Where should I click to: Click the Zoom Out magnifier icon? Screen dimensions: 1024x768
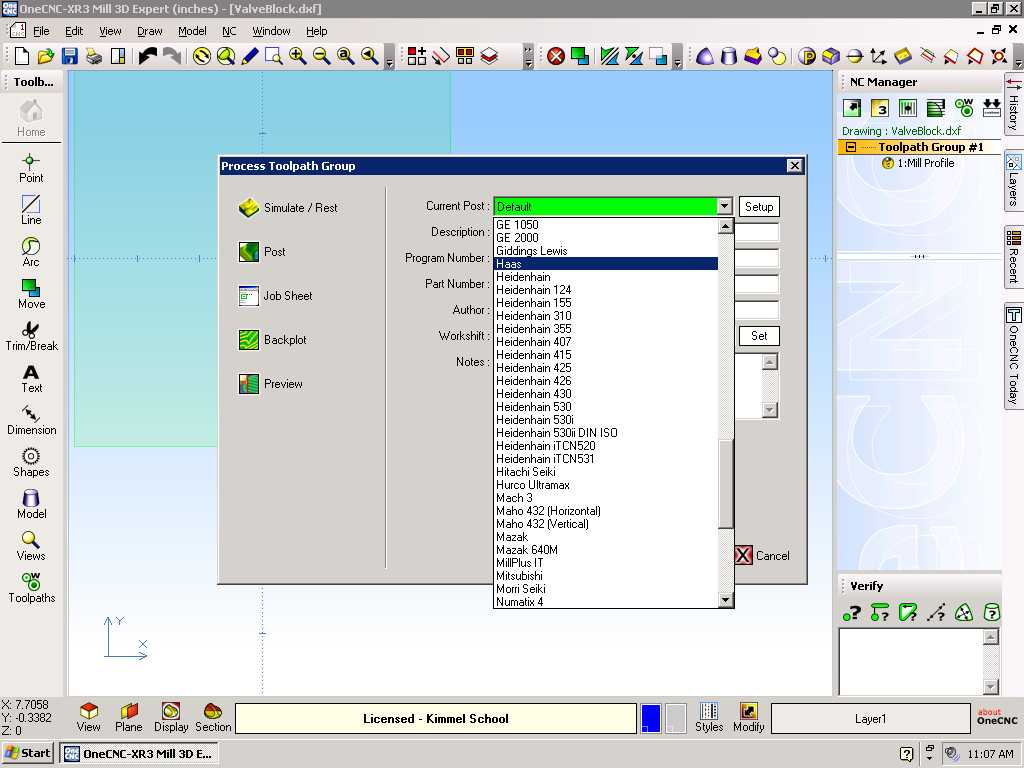(322, 56)
